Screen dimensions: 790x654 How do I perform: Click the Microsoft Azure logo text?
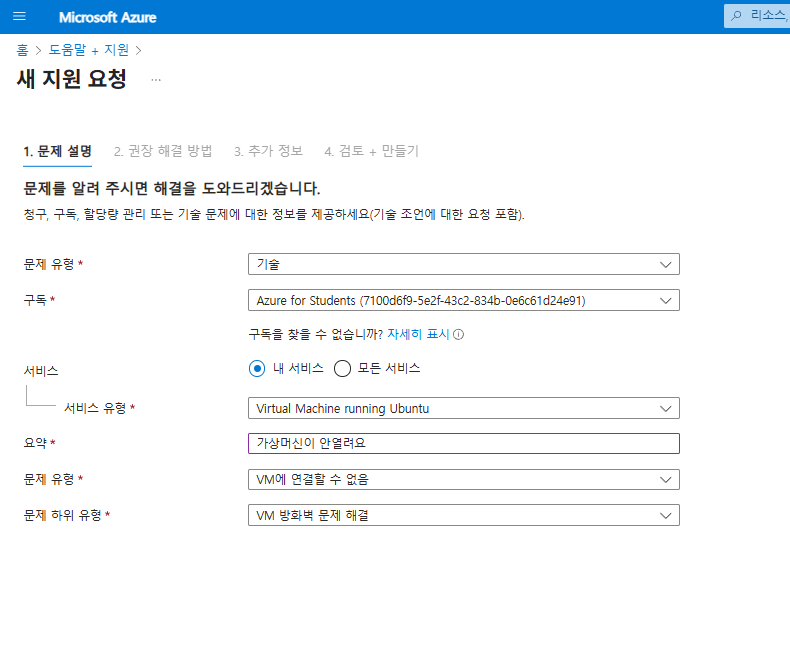(107, 17)
